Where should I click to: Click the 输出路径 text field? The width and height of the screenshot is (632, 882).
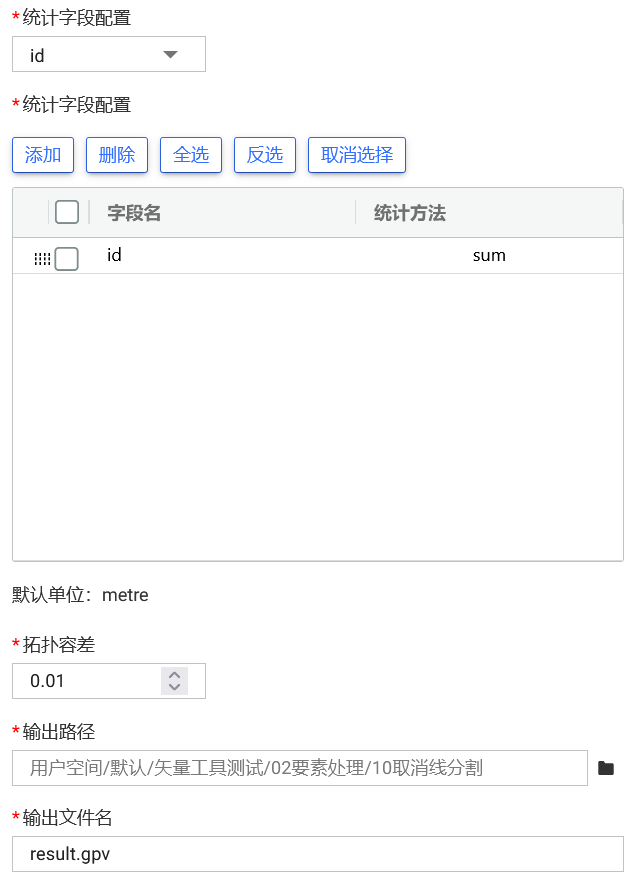click(300, 768)
